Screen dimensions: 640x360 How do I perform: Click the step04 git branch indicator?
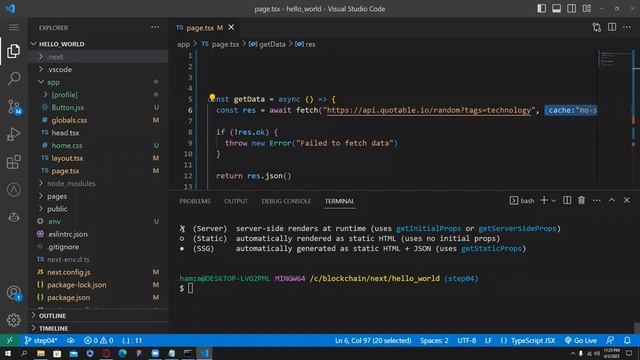coord(40,340)
